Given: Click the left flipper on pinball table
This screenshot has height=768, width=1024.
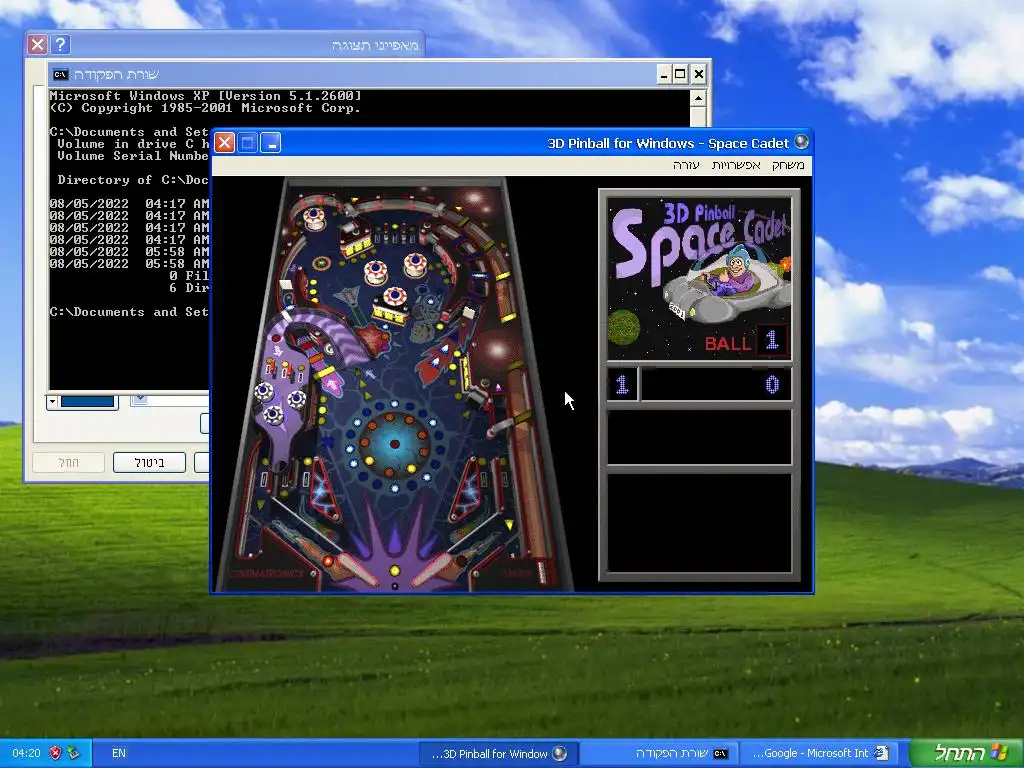Looking at the screenshot, I should pos(349,568).
